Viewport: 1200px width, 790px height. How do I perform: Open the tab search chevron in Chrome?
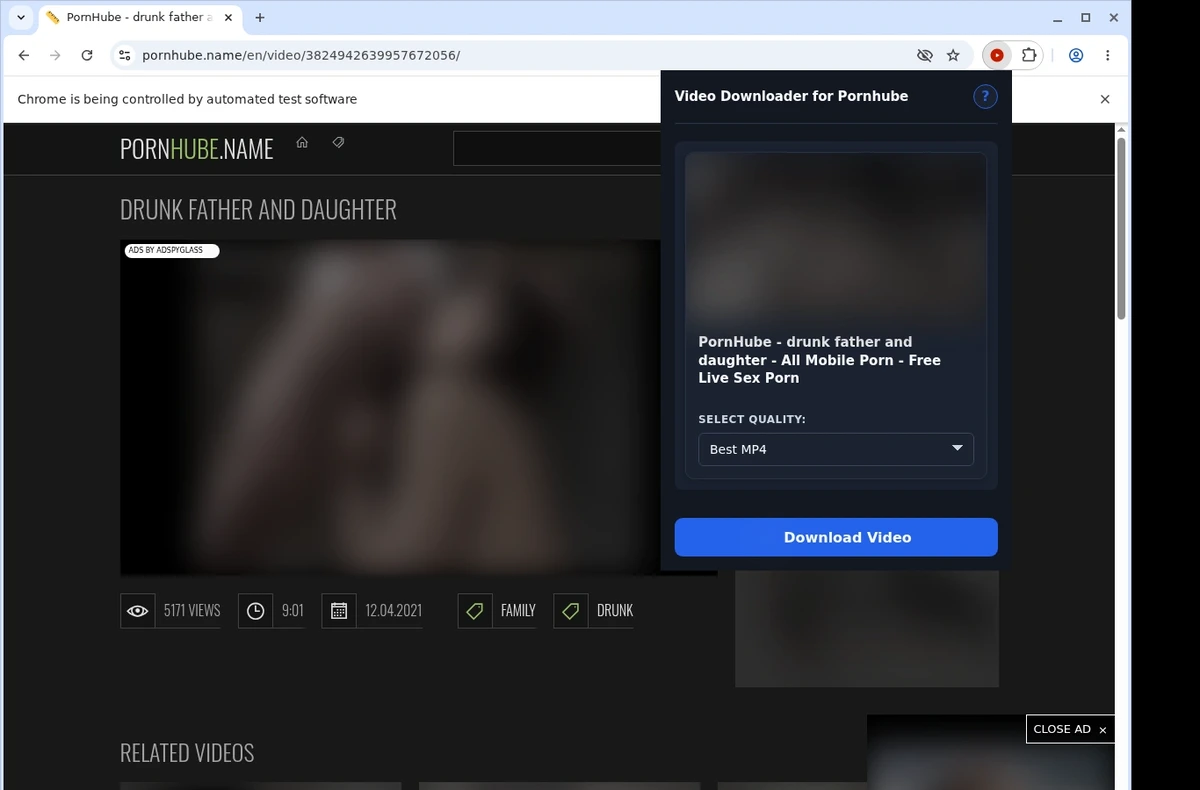(x=21, y=18)
